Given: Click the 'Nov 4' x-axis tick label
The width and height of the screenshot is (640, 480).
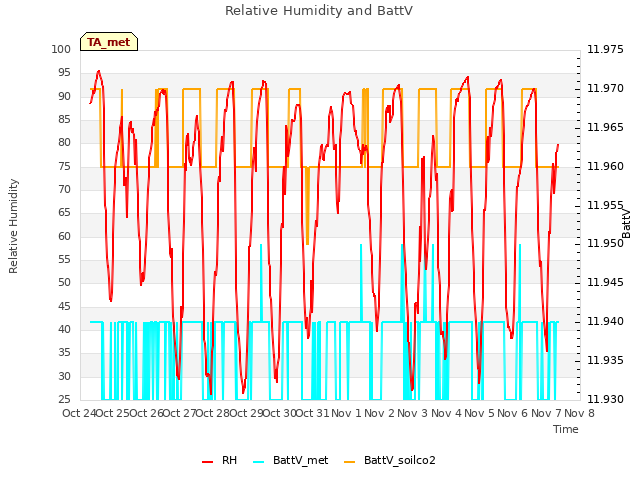Looking at the screenshot, I should click(x=446, y=413).
